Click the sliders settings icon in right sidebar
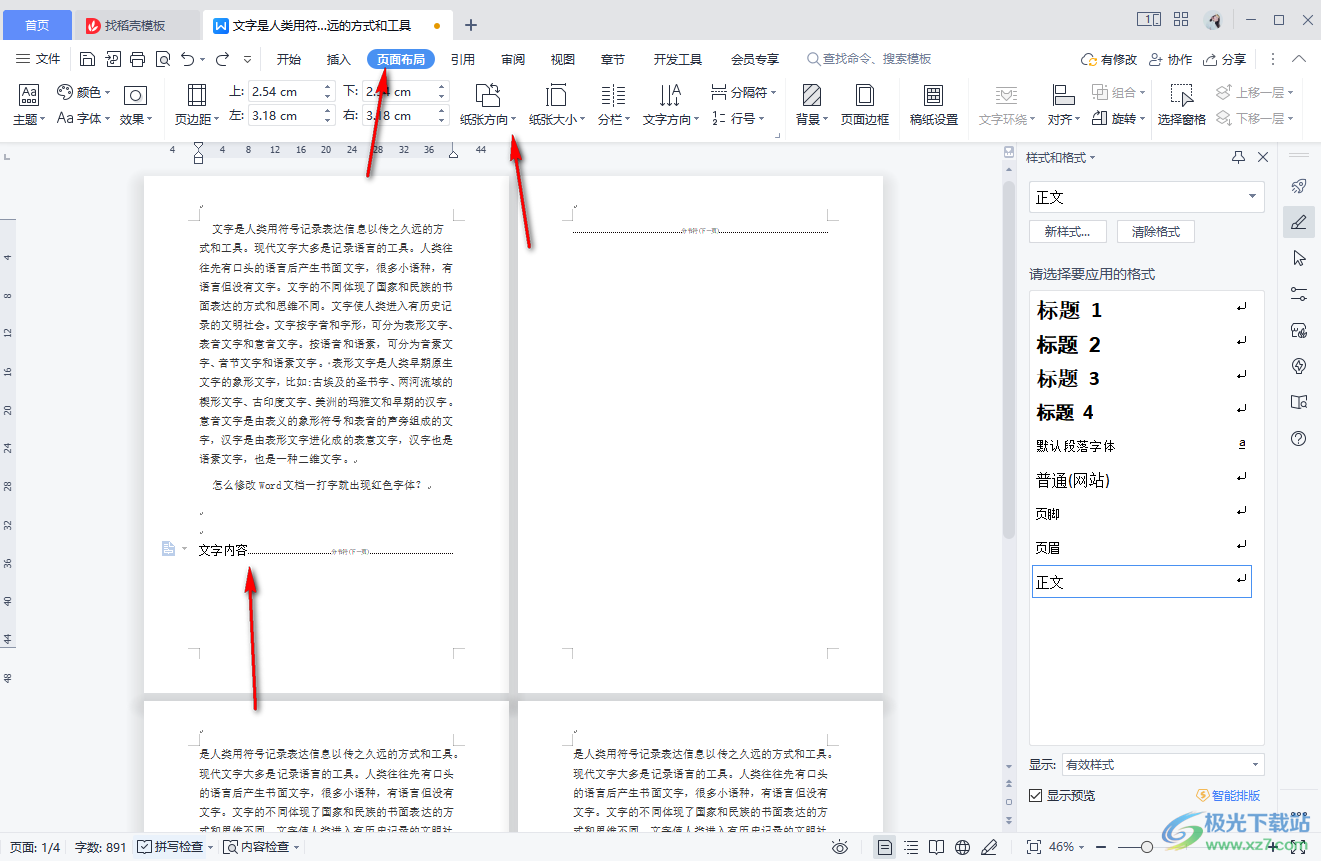This screenshot has height=861, width=1321. tap(1299, 294)
